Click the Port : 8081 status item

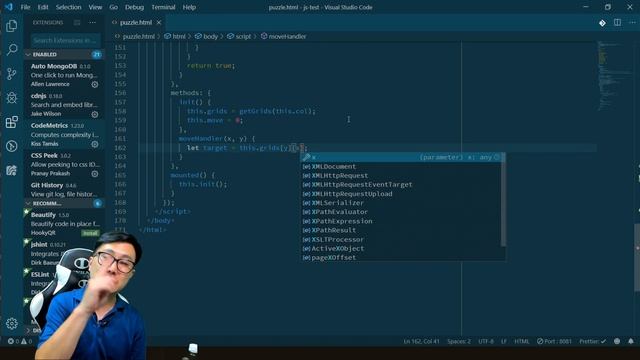tap(554, 341)
